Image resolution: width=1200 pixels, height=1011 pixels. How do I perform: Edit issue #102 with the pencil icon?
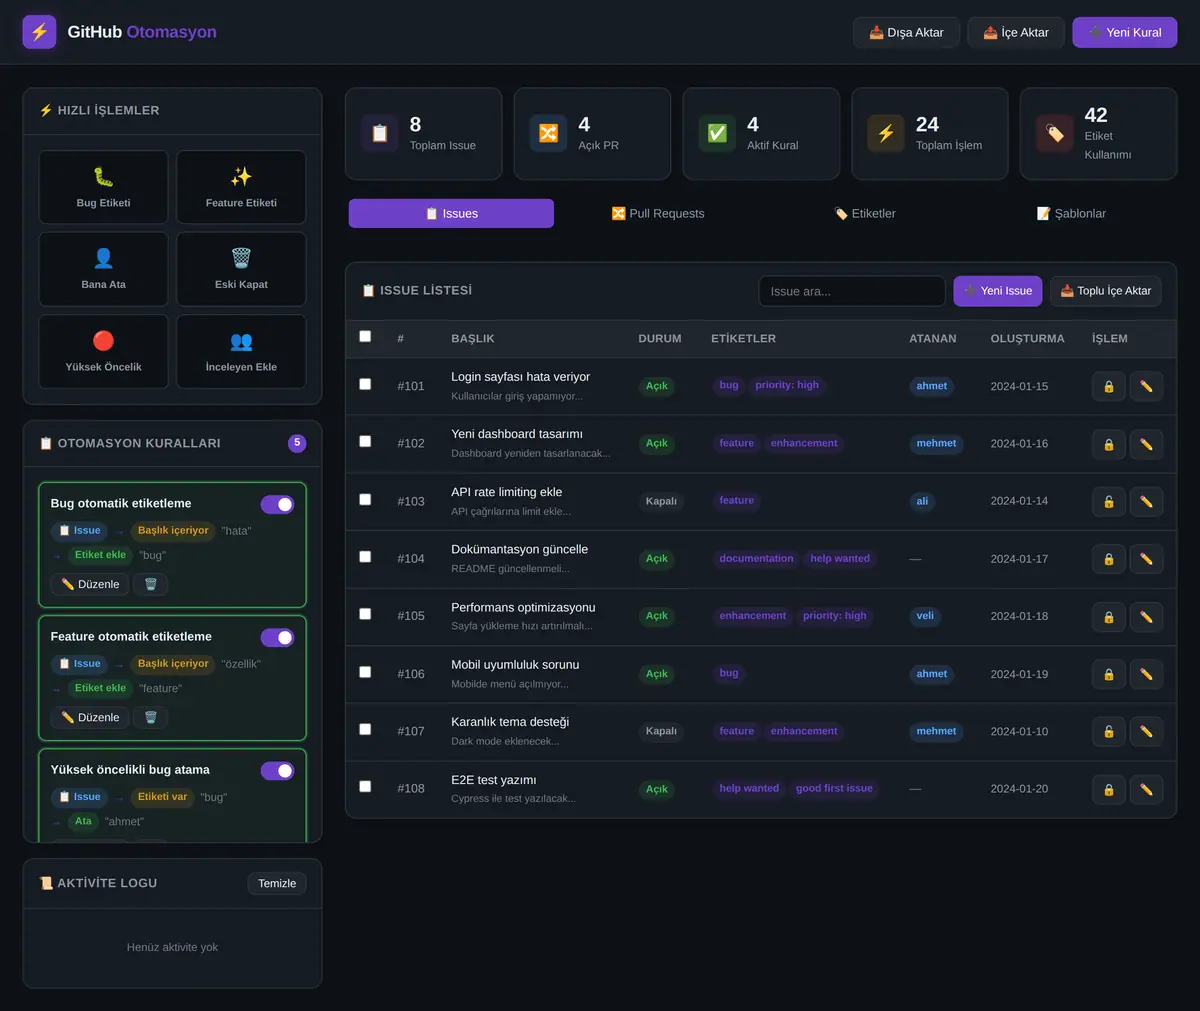pyautogui.click(x=1146, y=444)
